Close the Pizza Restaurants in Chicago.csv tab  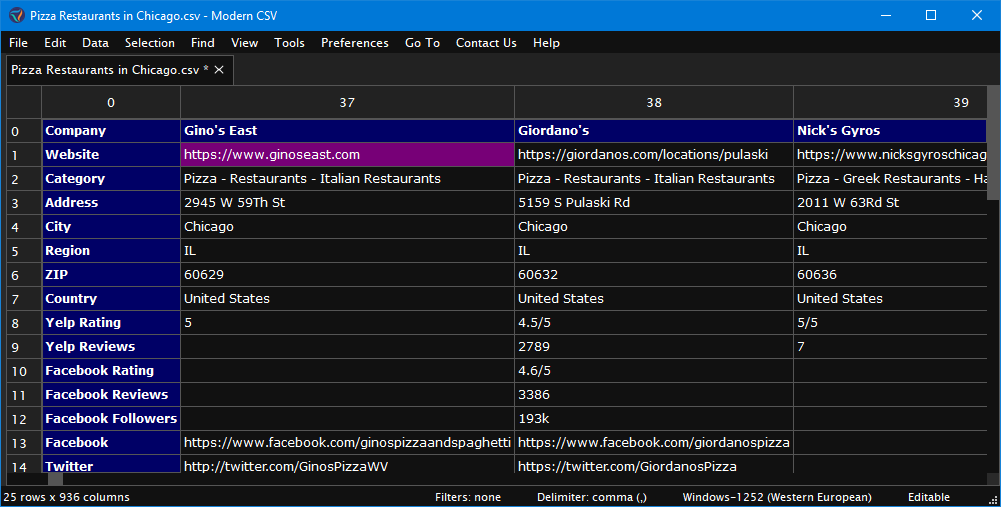pos(219,70)
